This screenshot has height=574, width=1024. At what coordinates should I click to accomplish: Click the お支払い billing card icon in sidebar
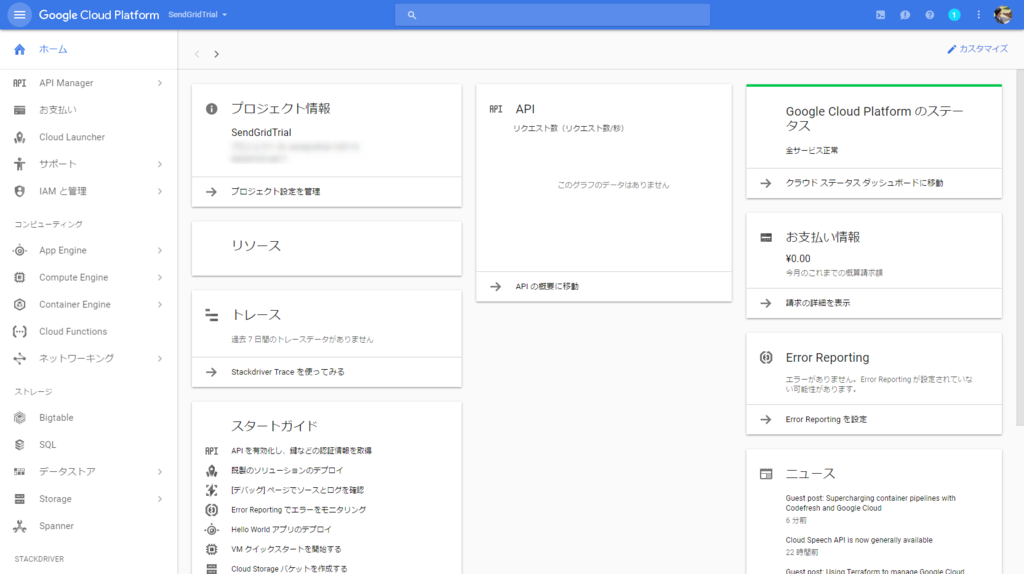pyautogui.click(x=20, y=110)
